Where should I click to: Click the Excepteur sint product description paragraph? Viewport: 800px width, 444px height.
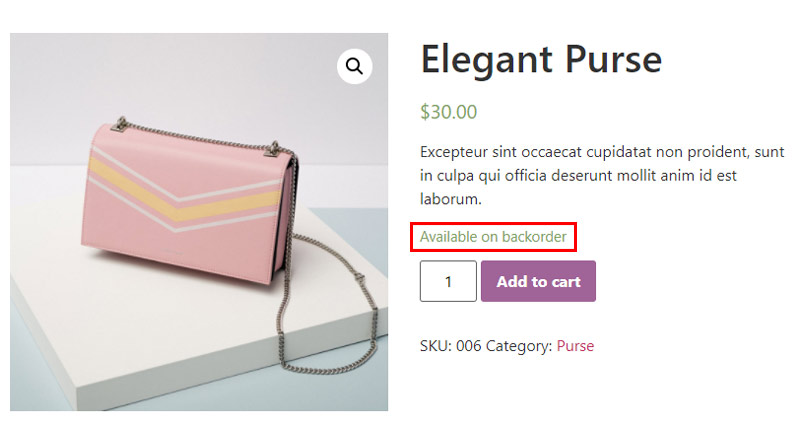pyautogui.click(x=602, y=175)
